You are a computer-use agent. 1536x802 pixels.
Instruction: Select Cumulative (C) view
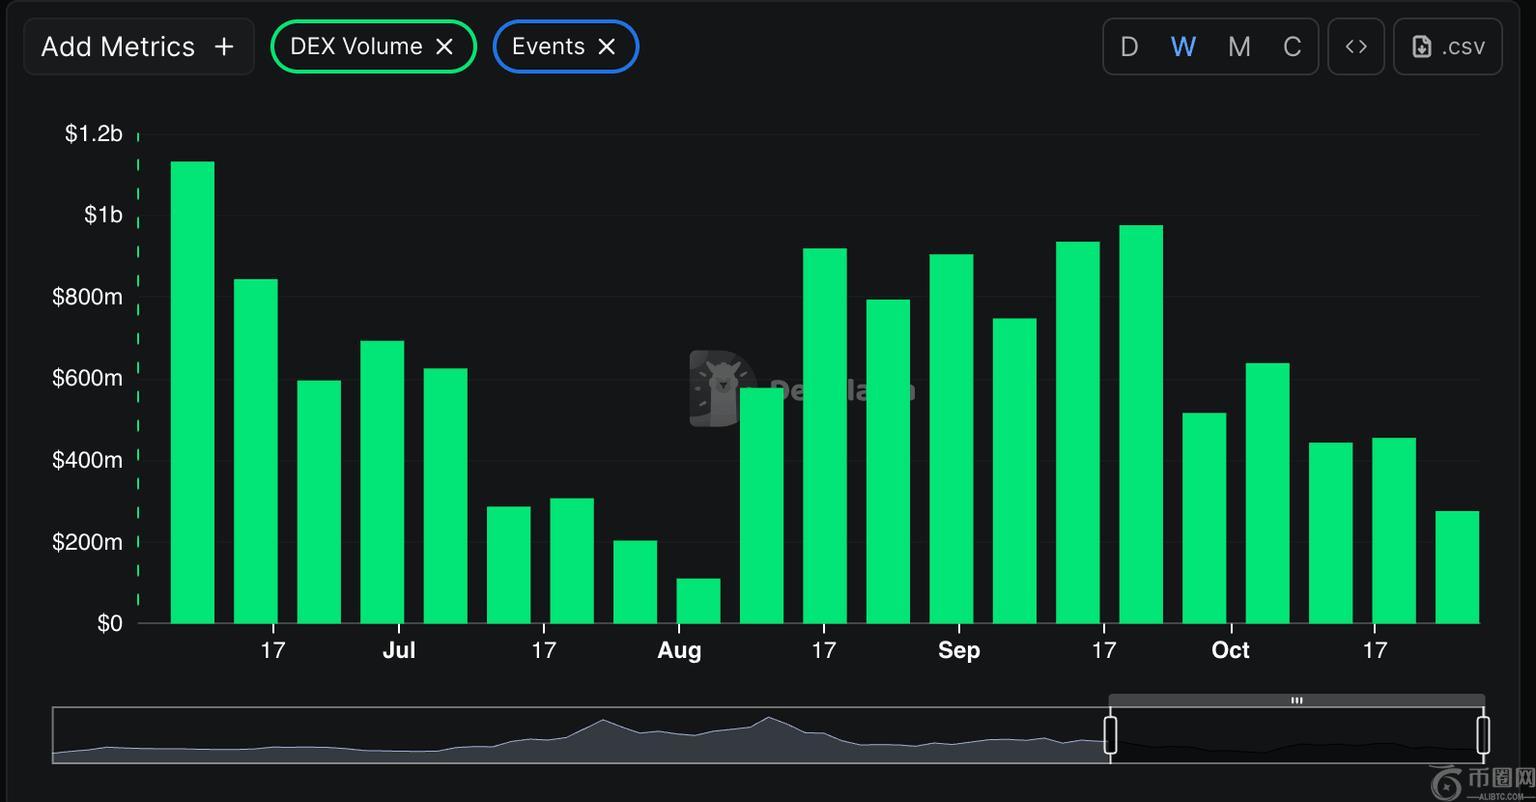[1292, 47]
